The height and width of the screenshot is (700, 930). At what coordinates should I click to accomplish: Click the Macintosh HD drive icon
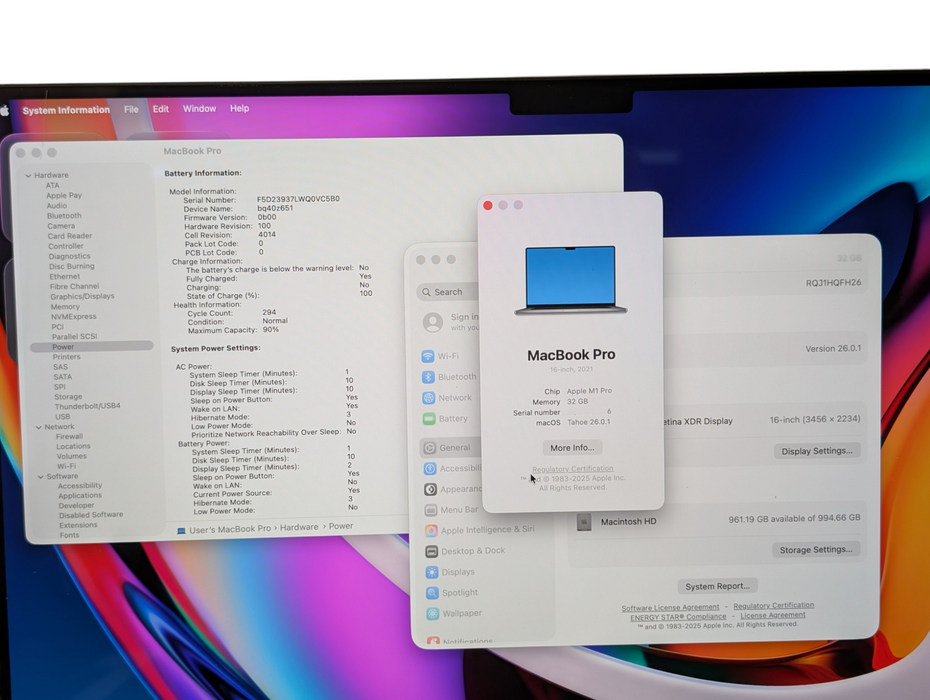(584, 522)
